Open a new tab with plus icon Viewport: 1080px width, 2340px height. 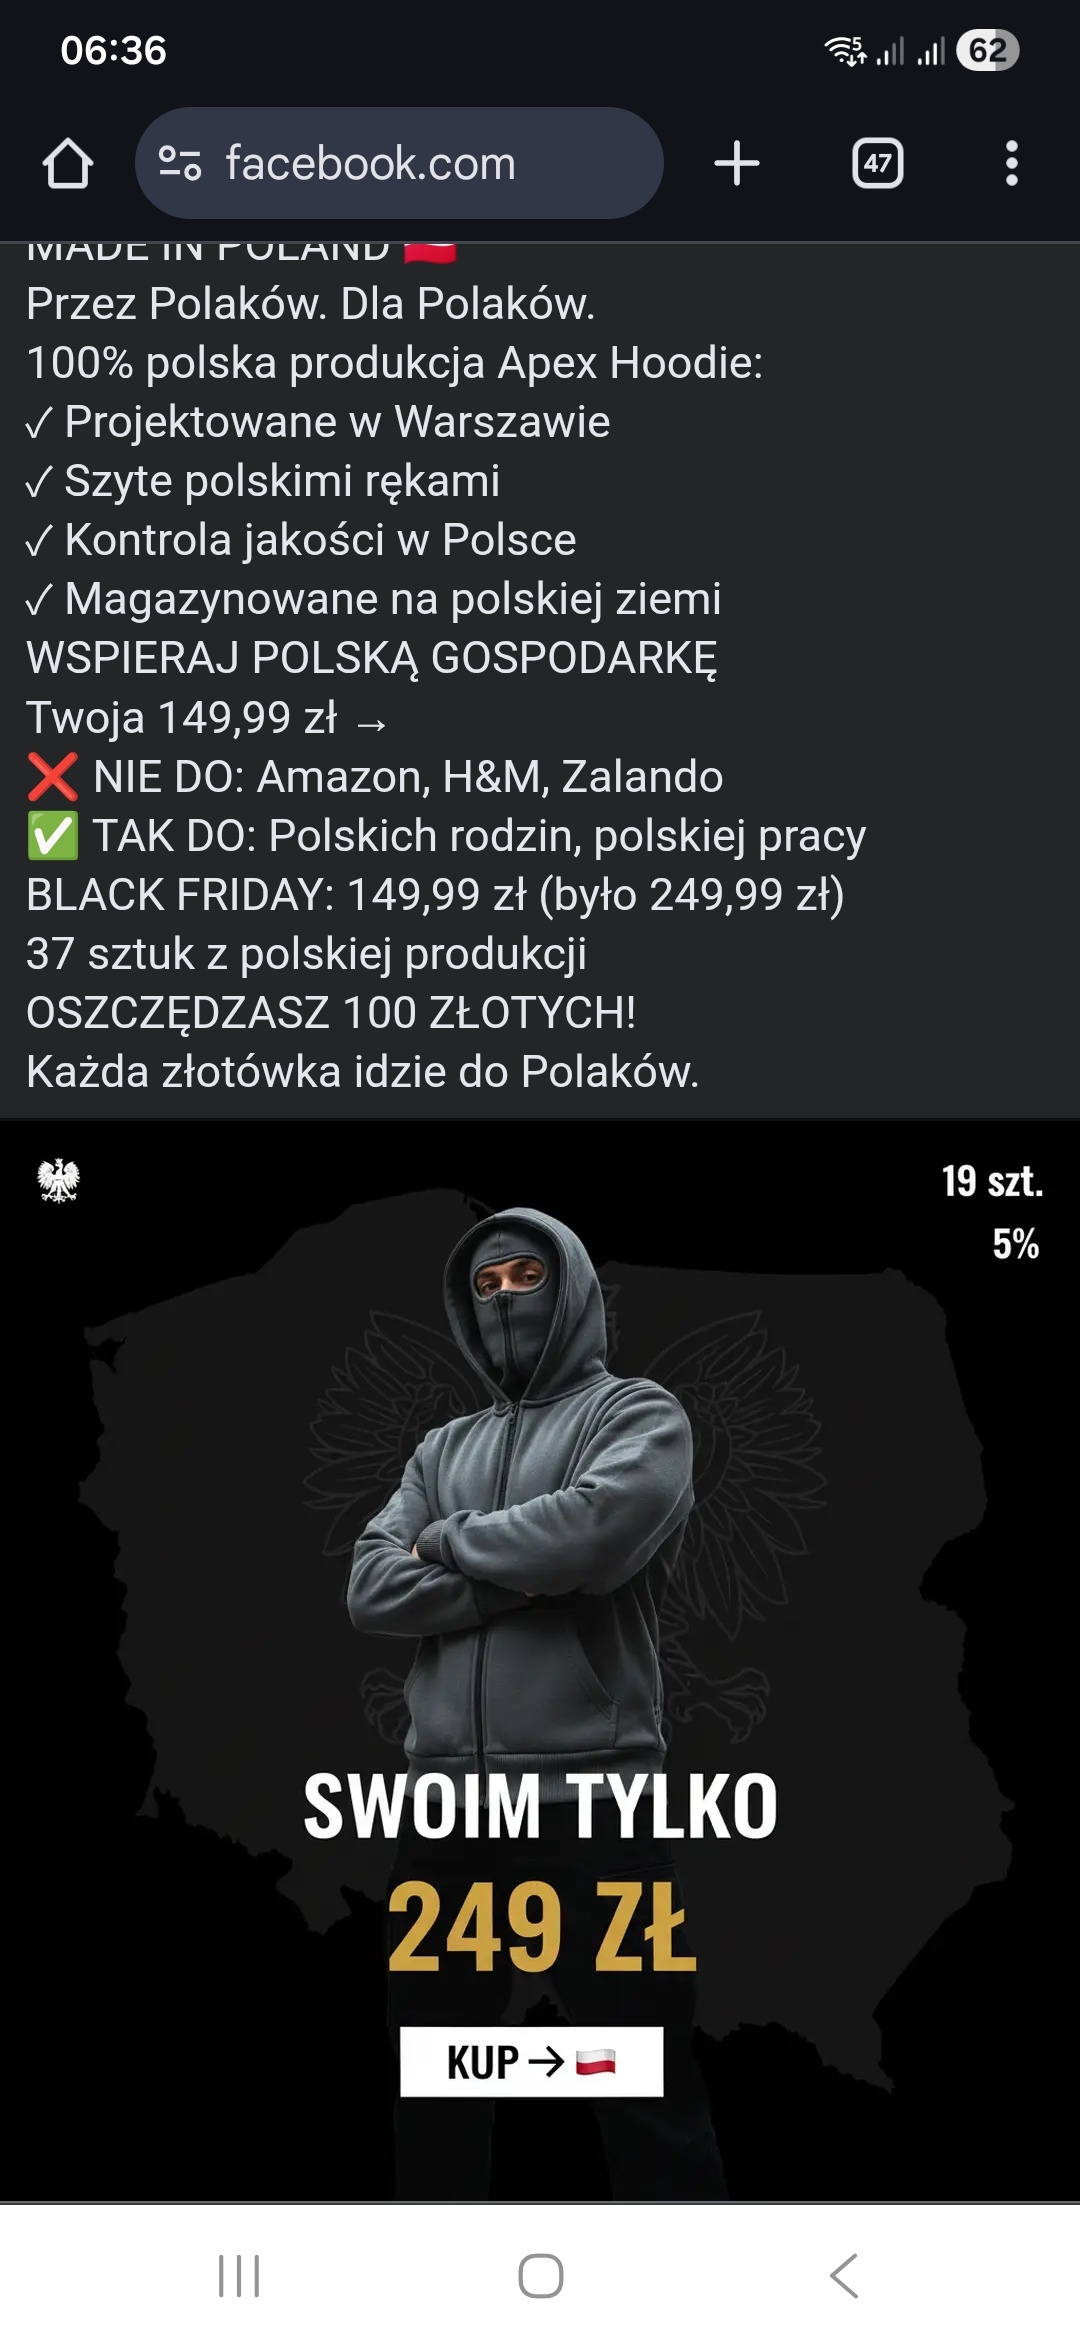pyautogui.click(x=737, y=163)
